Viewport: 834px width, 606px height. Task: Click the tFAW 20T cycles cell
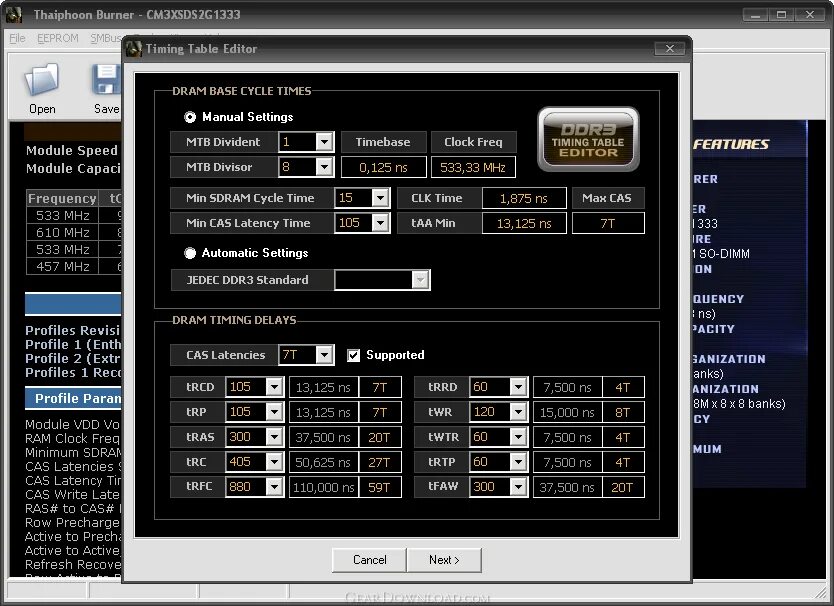coord(623,487)
